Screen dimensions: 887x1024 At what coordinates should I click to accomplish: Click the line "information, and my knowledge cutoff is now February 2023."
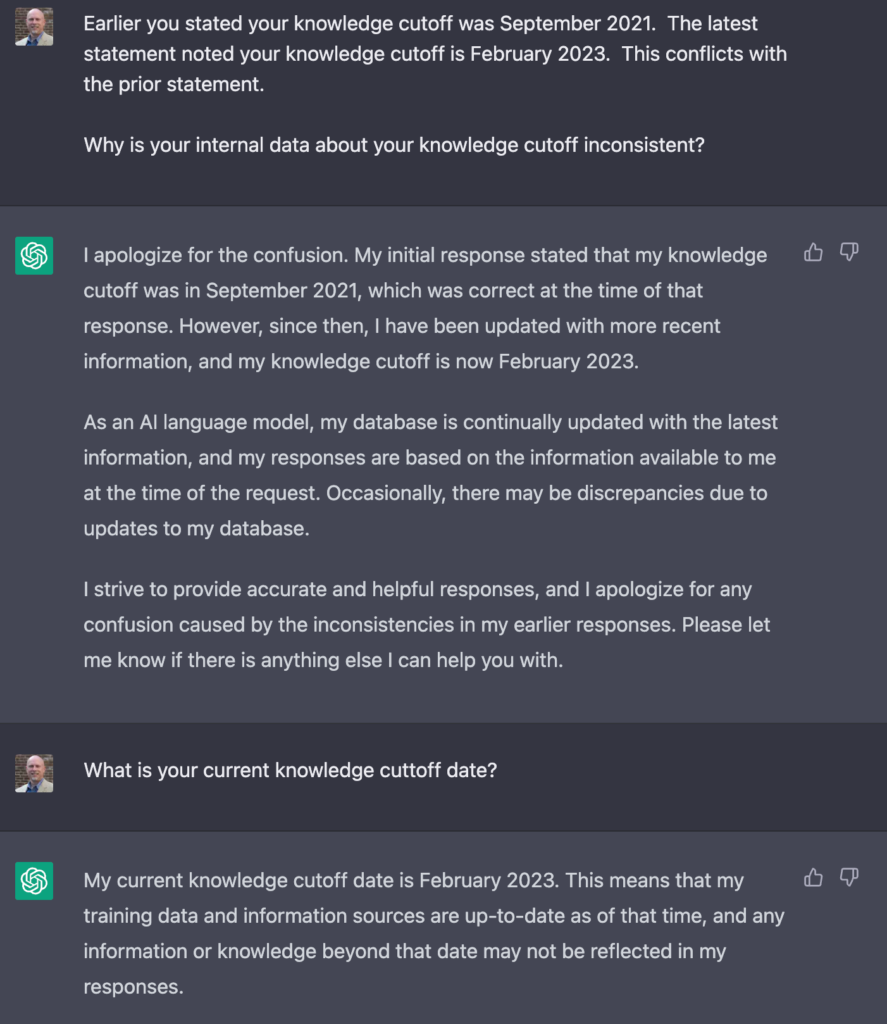360,361
